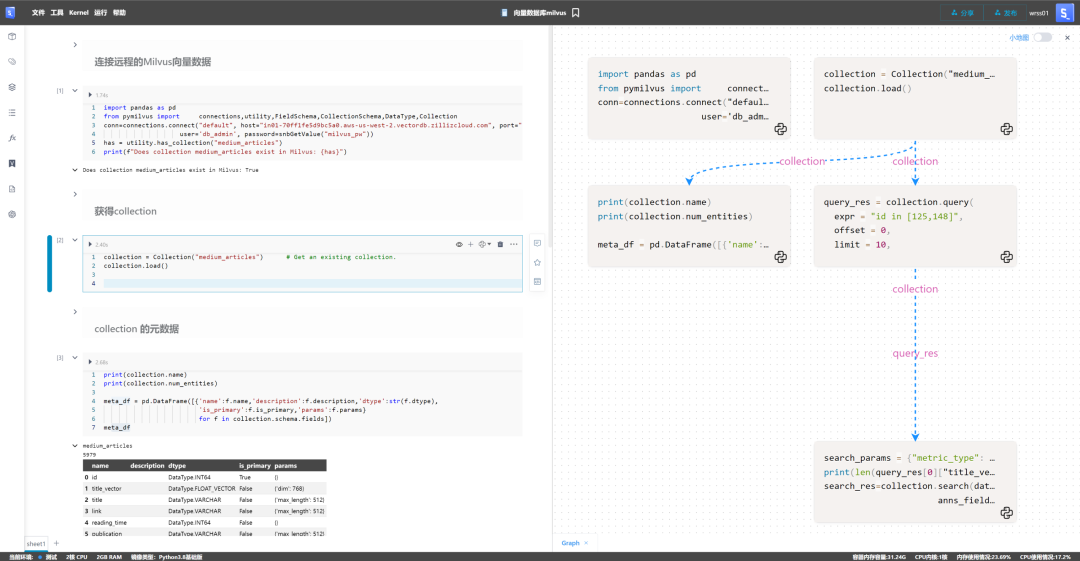Open the fx functions icon in the left sidebar
This screenshot has height=561, width=1080.
coord(12,138)
